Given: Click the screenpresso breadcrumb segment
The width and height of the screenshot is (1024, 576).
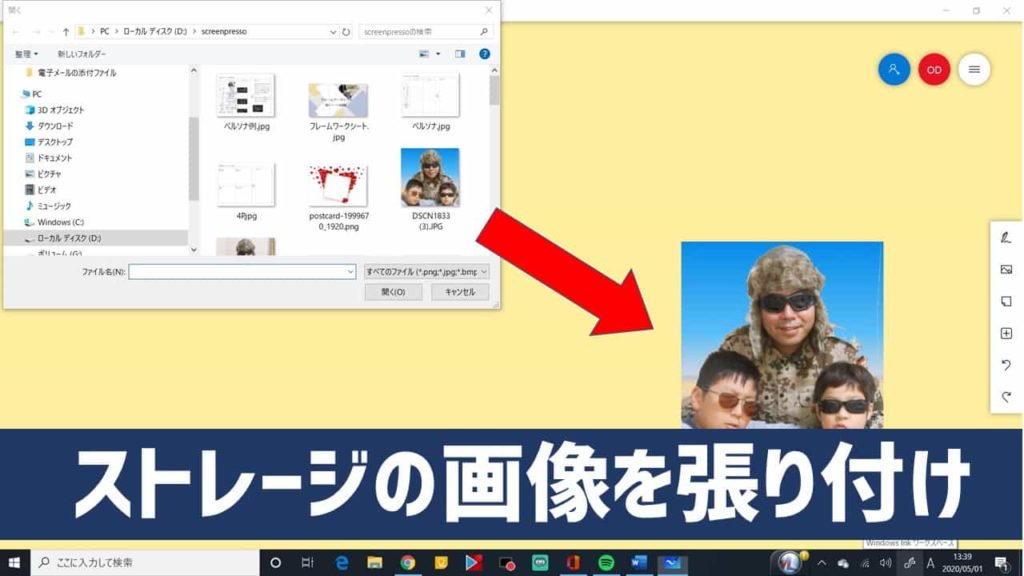Looking at the screenshot, I should coord(224,31).
